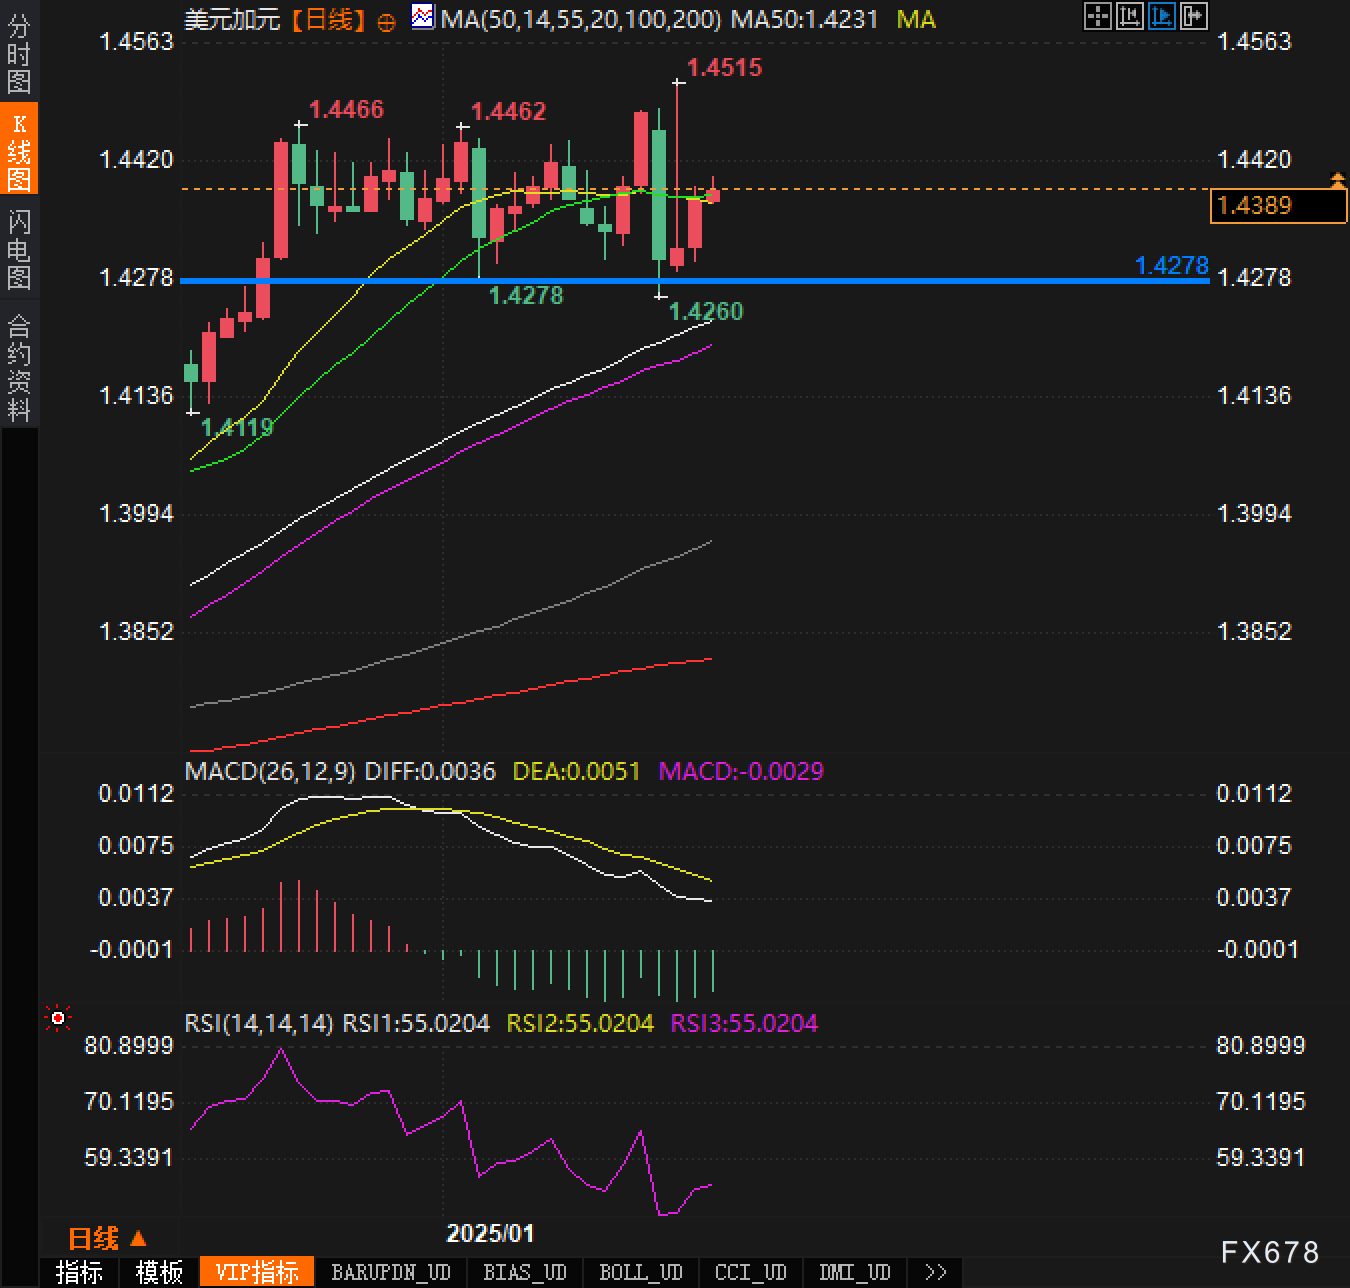1350x1288 pixels.
Task: Open 合约资料 in the left sidebar
Action: 19,367
